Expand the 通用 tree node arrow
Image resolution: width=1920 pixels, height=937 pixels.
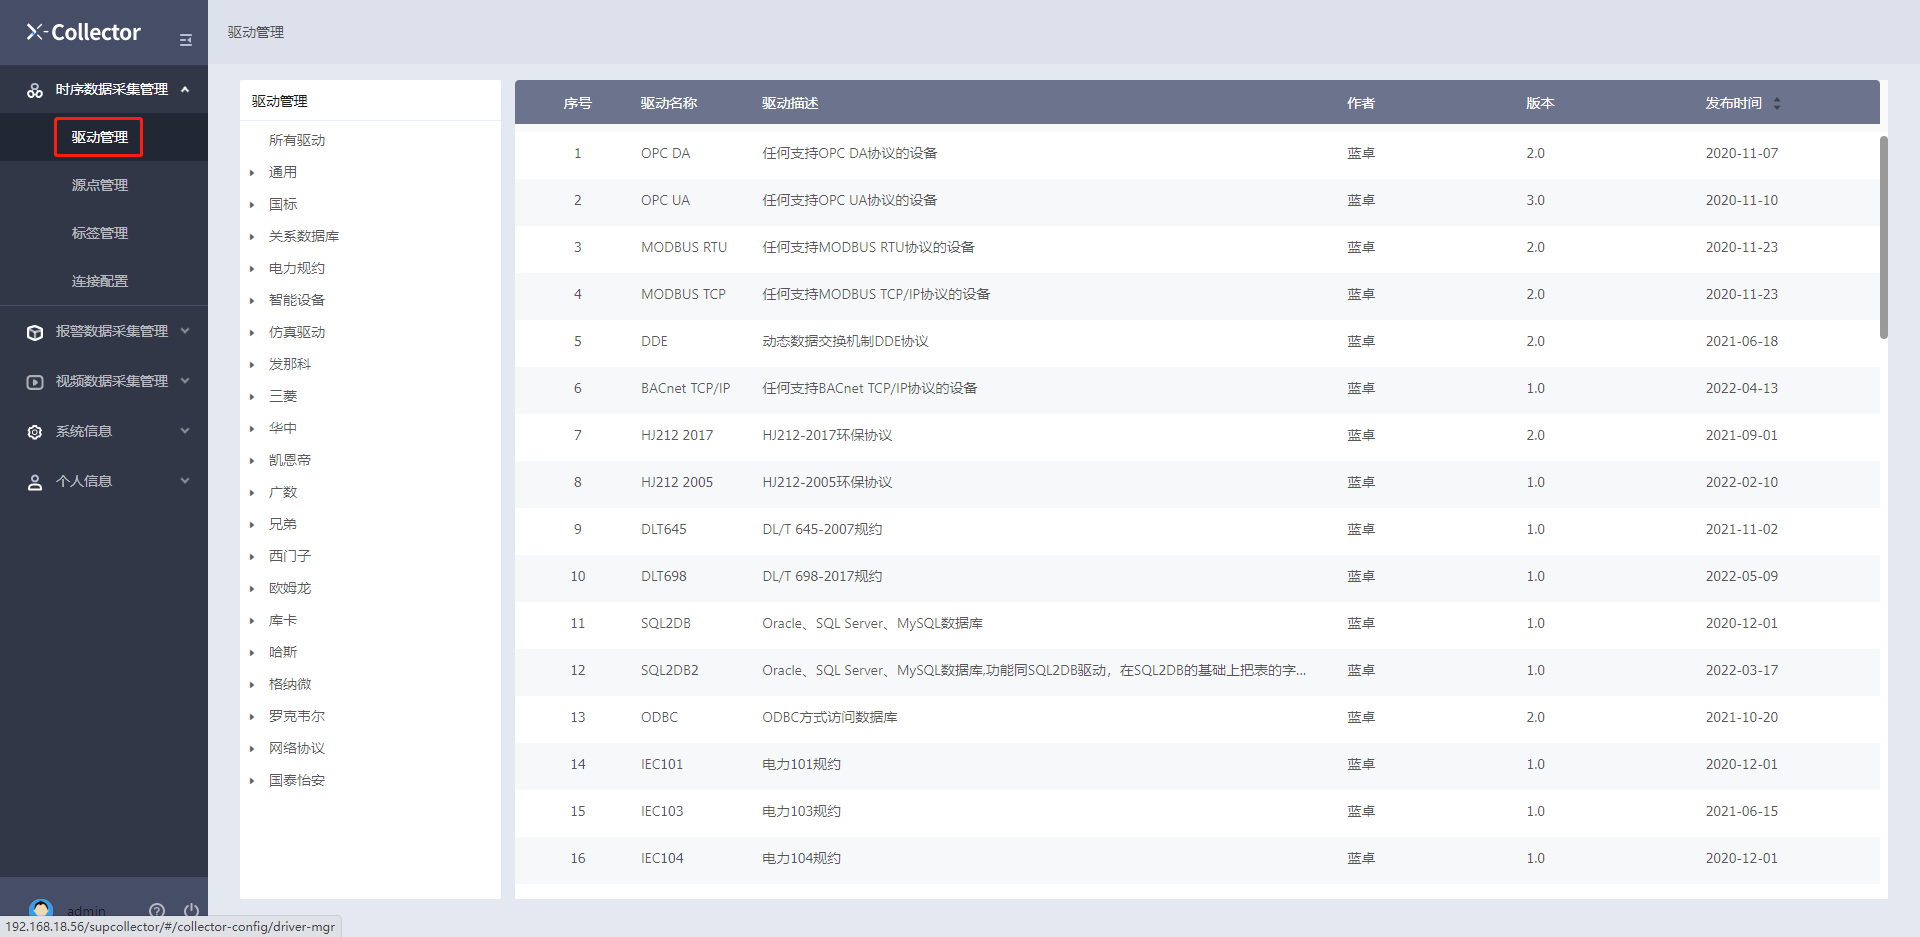coord(252,173)
